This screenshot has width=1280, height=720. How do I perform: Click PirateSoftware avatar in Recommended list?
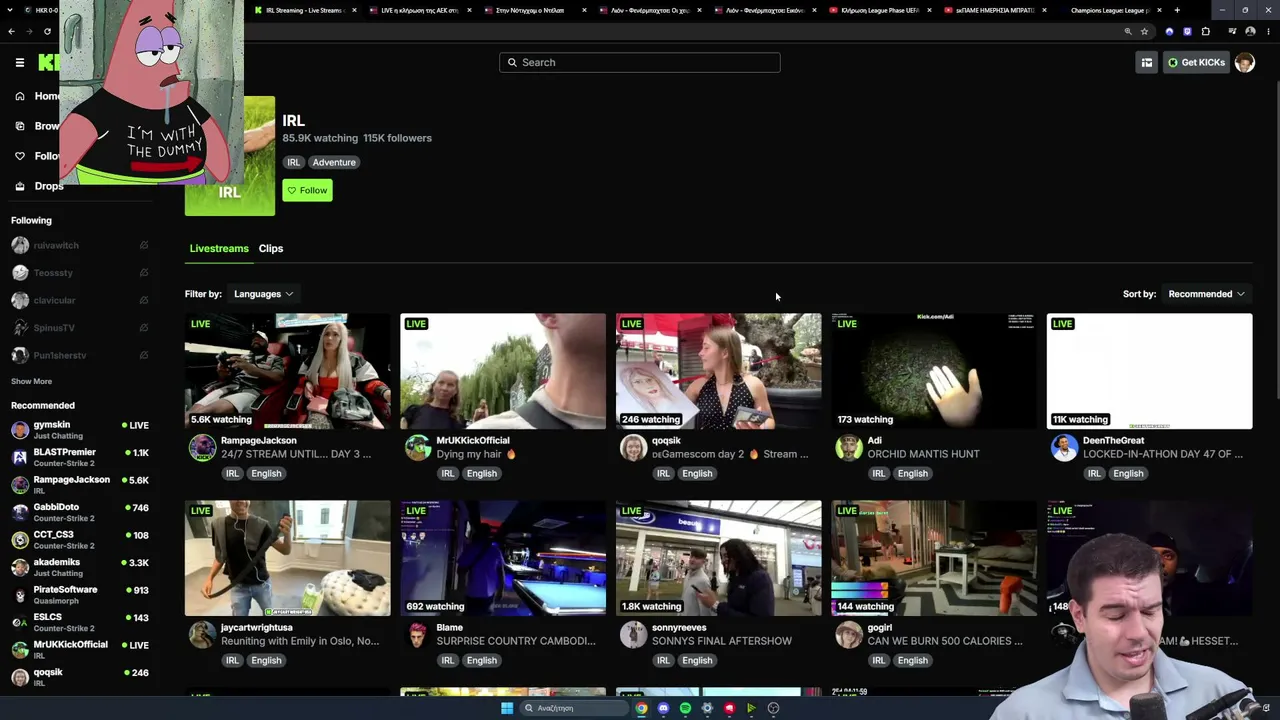tap(20, 595)
